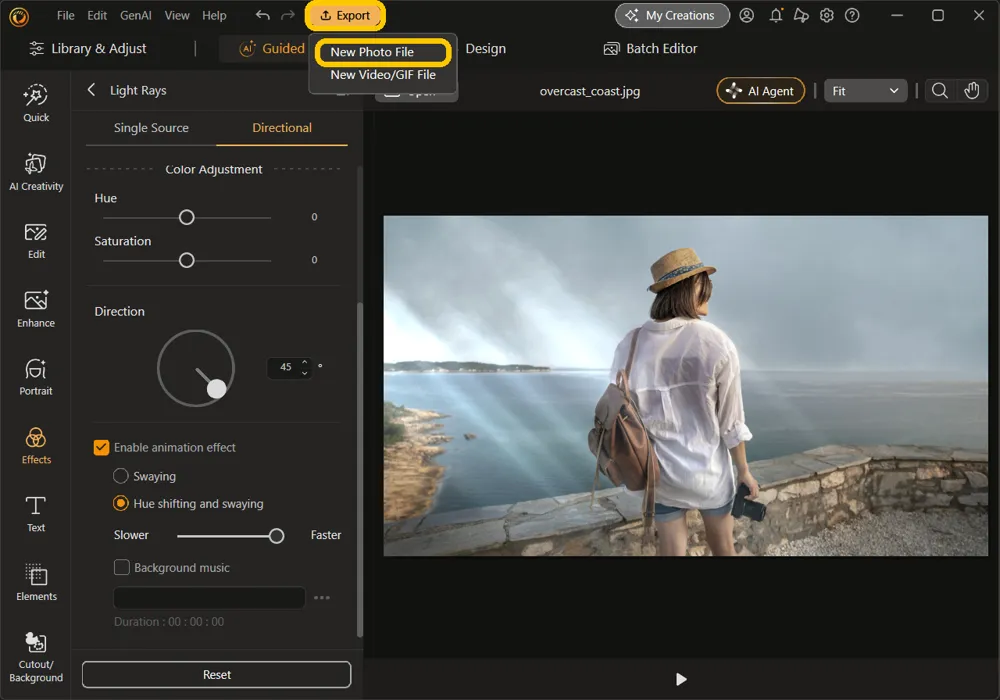Click the undo arrow icon
This screenshot has width=1000, height=700.
(262, 15)
